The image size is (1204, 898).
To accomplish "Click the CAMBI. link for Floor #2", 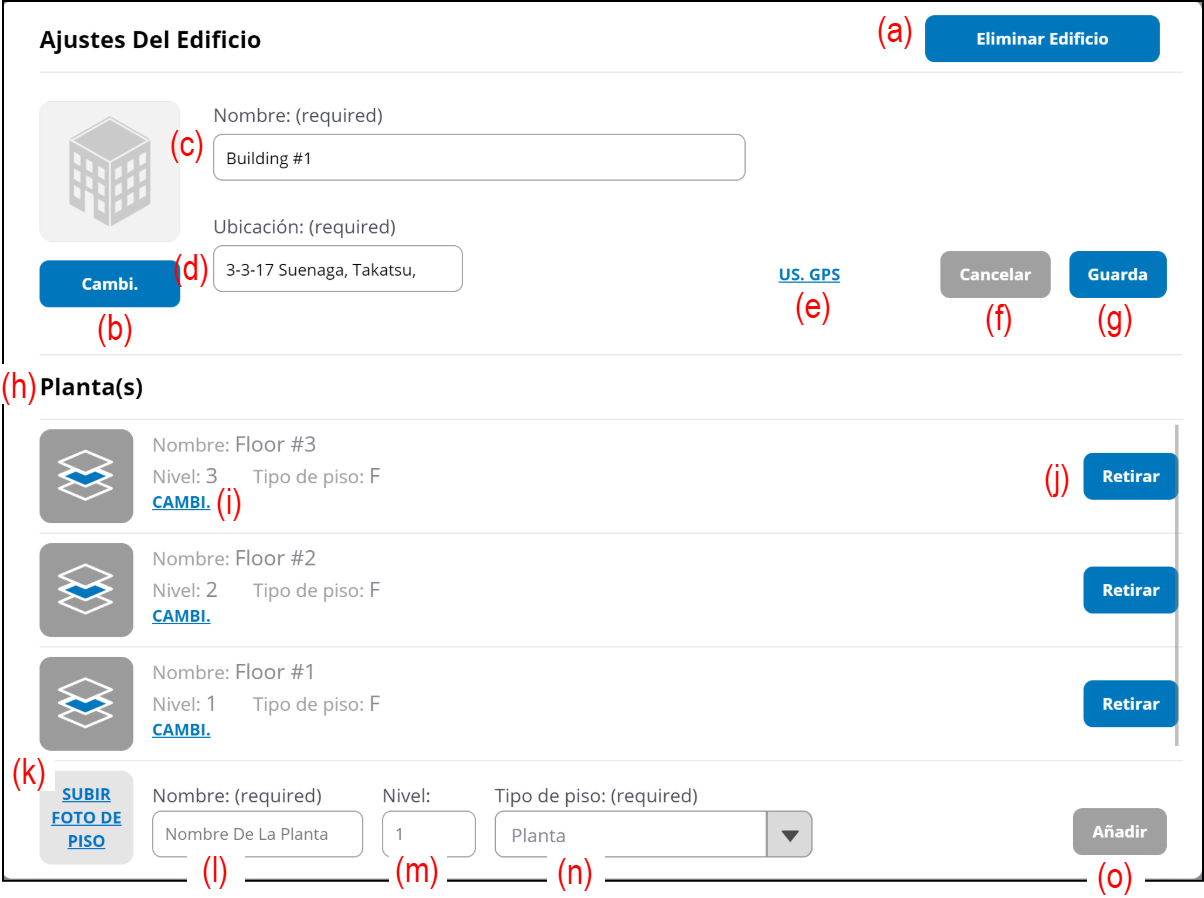I will (x=181, y=617).
